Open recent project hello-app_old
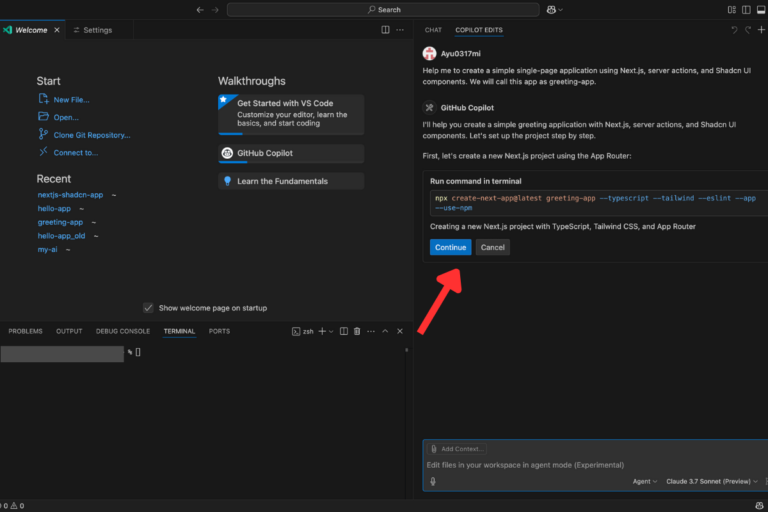 point(61,236)
